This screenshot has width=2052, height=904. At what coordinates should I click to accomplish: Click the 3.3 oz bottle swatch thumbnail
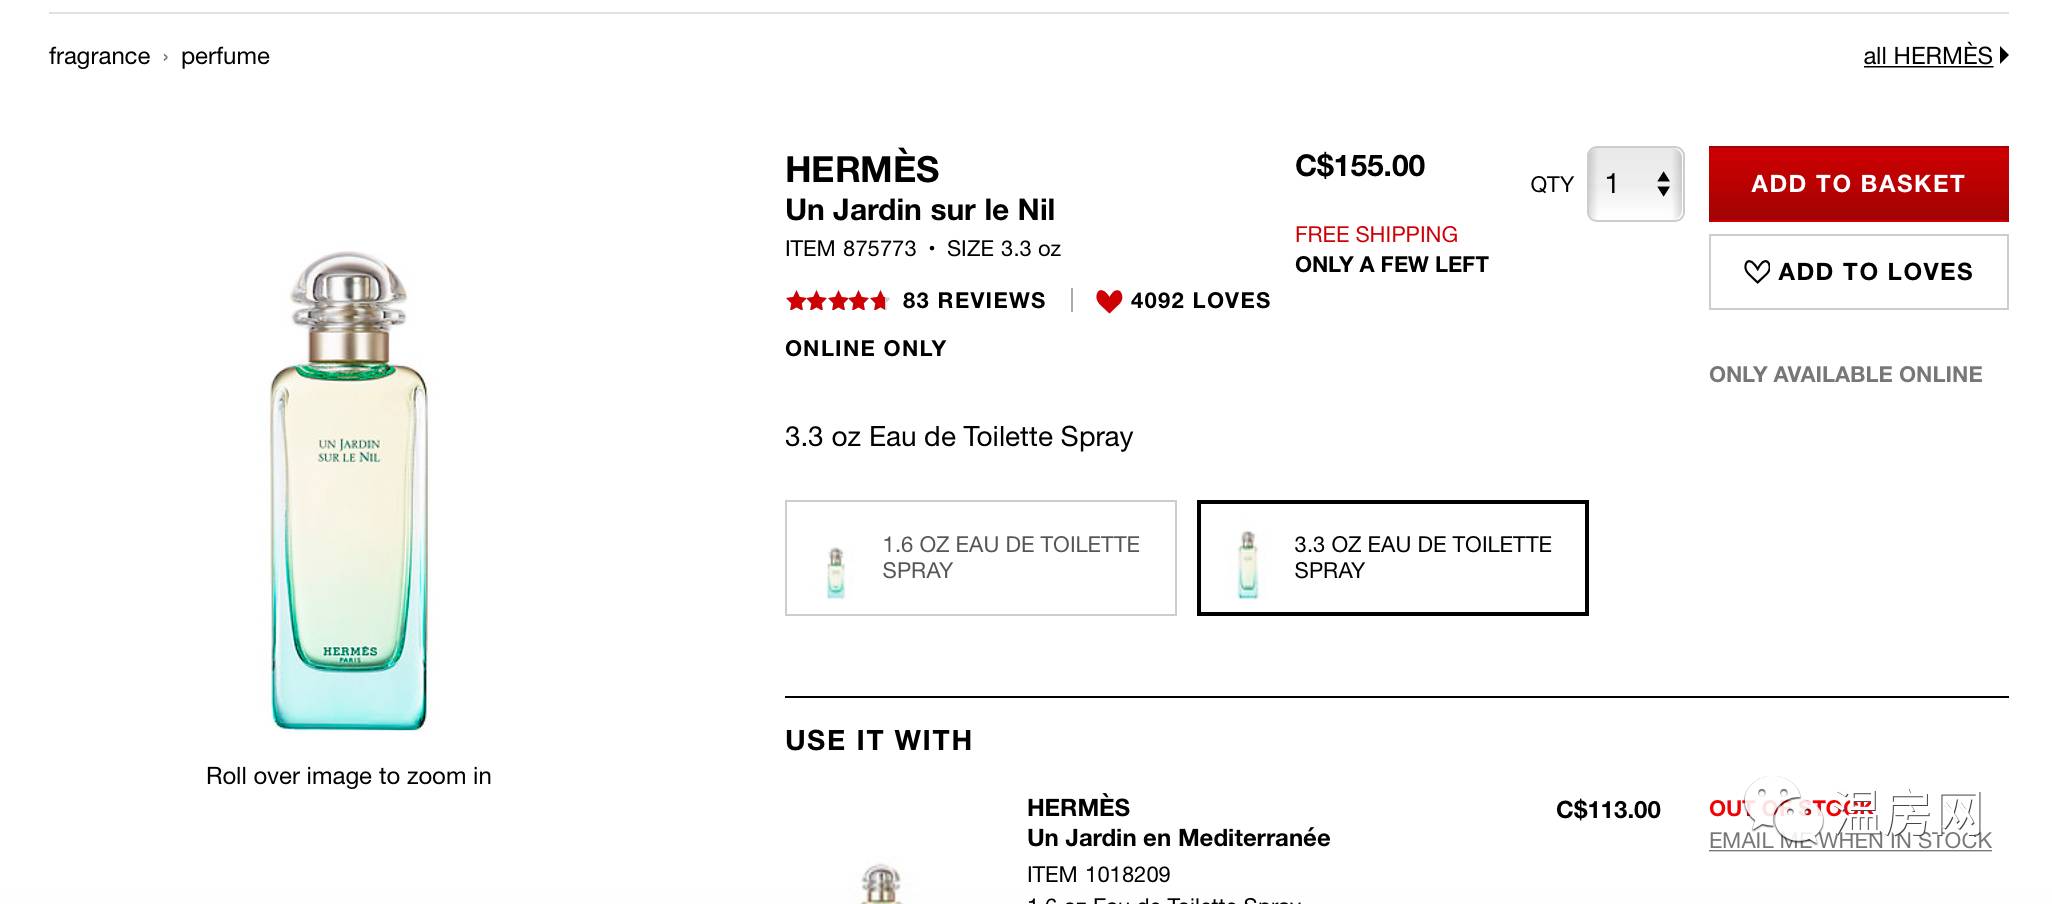click(1247, 565)
